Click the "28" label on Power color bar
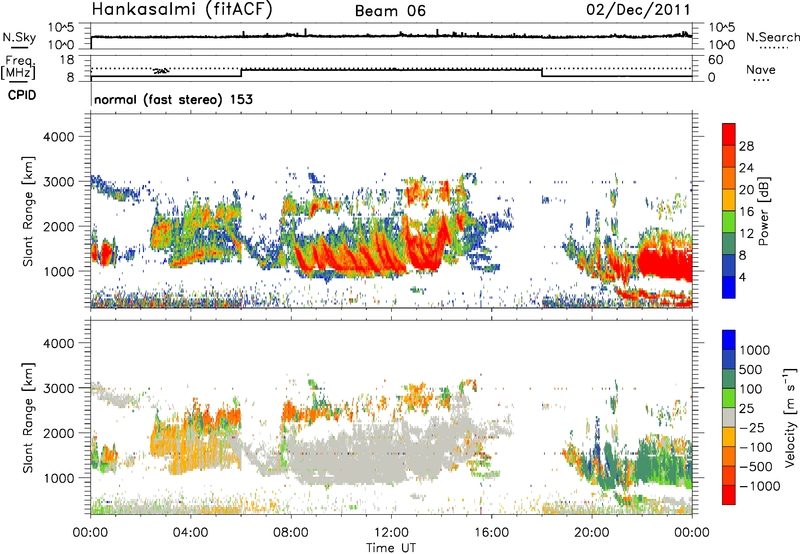Viewport: 800px width, 554px height. [x=746, y=146]
